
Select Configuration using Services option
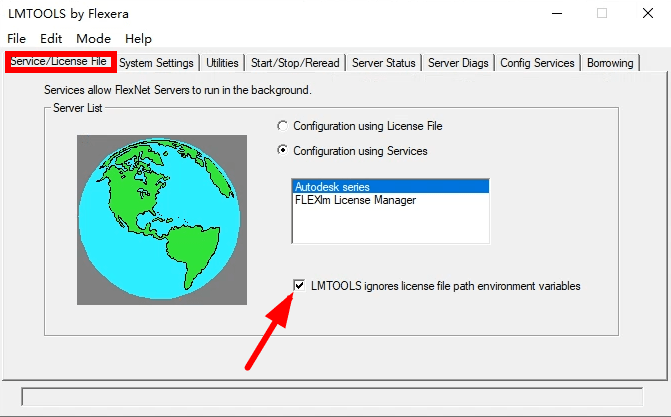(x=352, y=151)
